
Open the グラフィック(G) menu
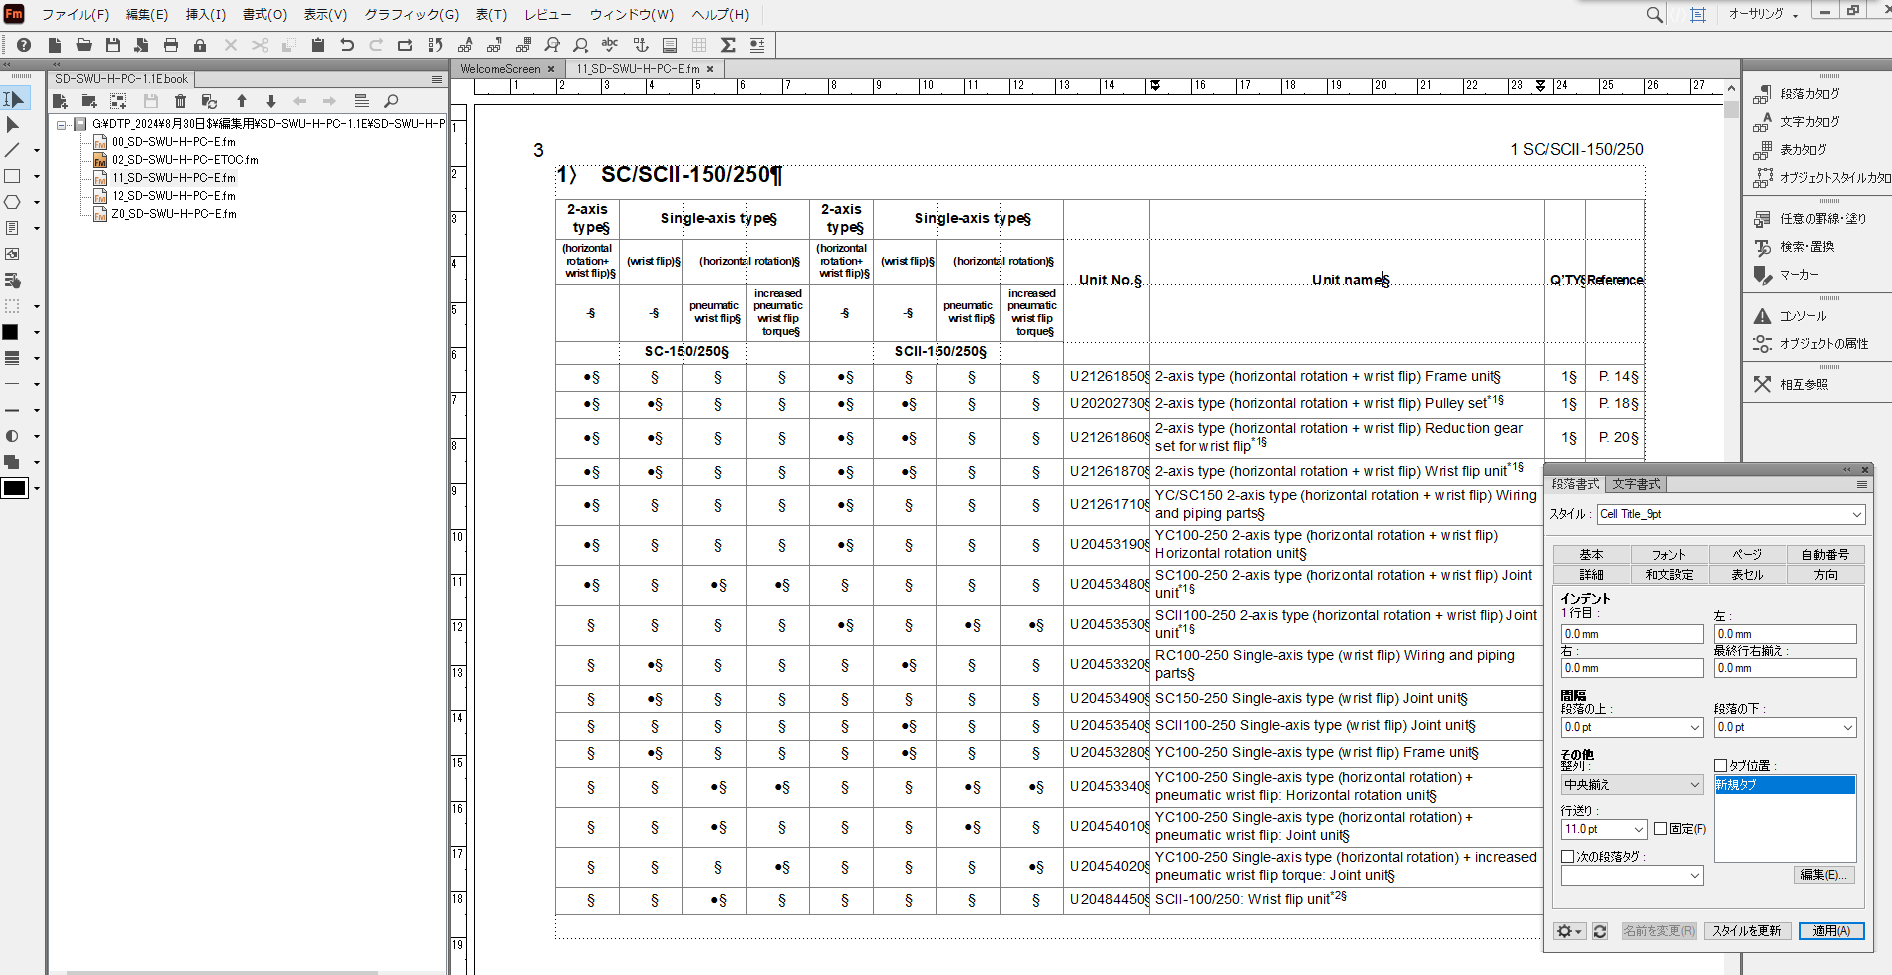pyautogui.click(x=411, y=14)
